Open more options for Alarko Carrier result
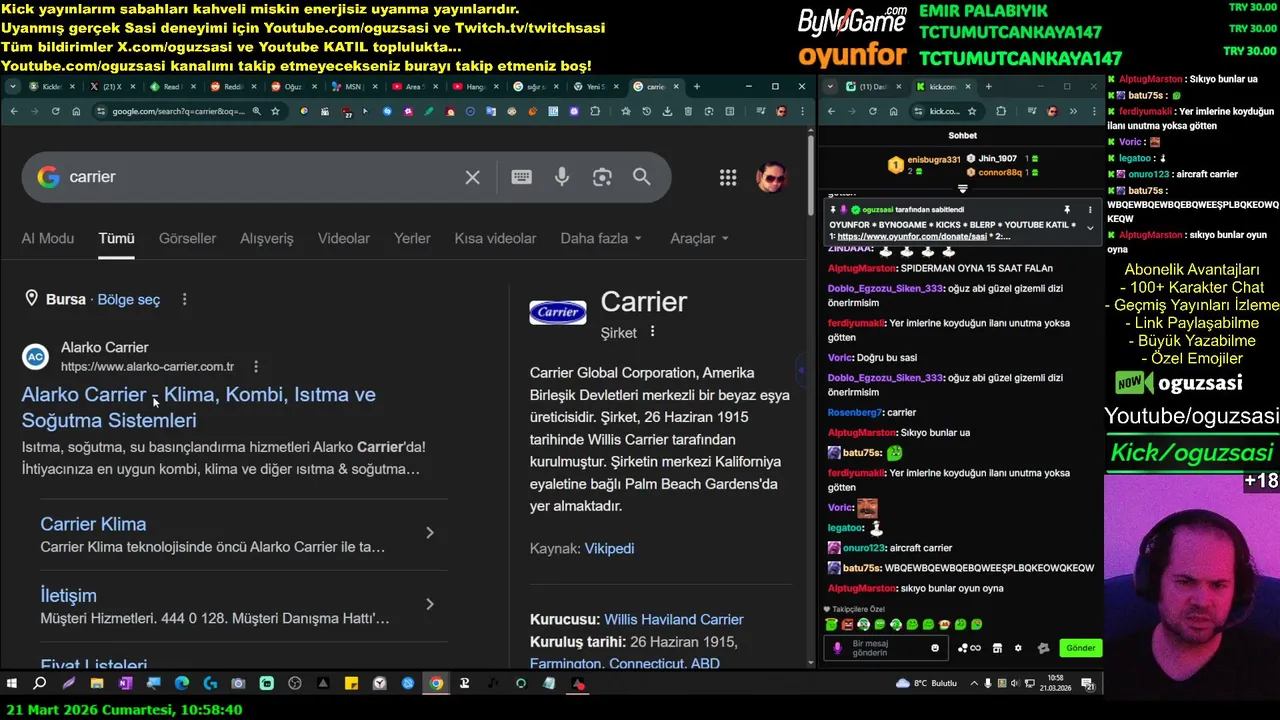 coord(256,367)
